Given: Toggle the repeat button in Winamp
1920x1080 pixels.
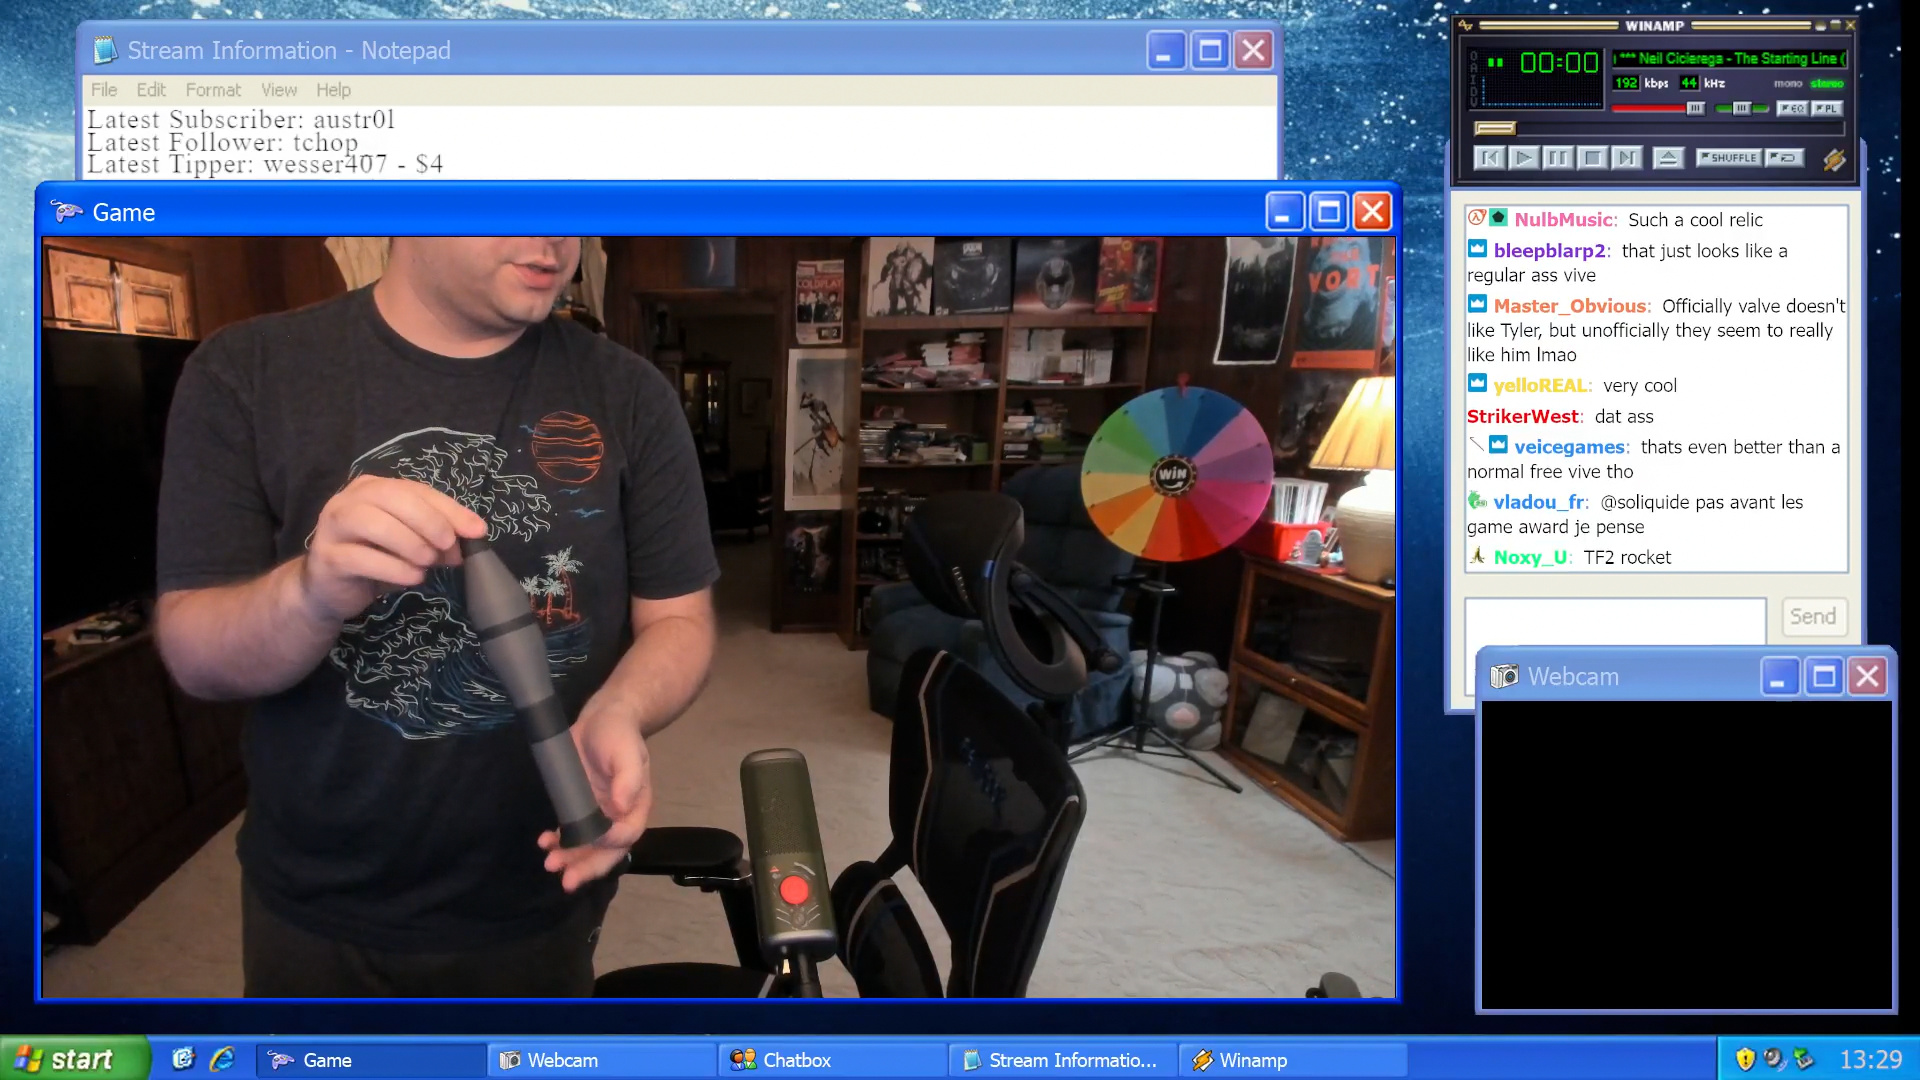Looking at the screenshot, I should point(1784,158).
